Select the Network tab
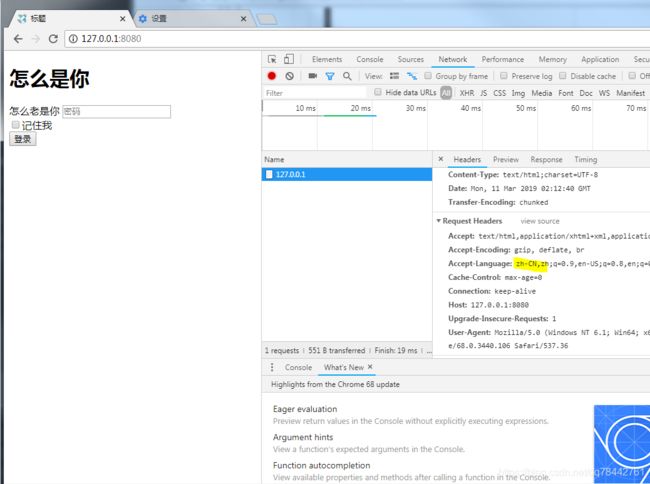650x484 pixels. [453, 59]
